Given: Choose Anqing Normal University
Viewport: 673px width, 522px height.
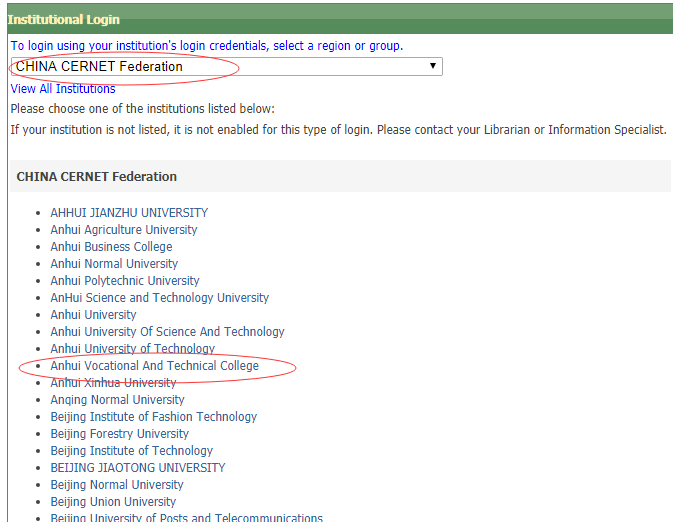Looking at the screenshot, I should [117, 400].
